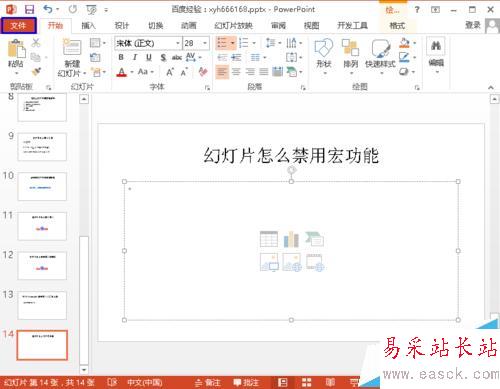Select the Format Painter brush icon

coord(36,71)
